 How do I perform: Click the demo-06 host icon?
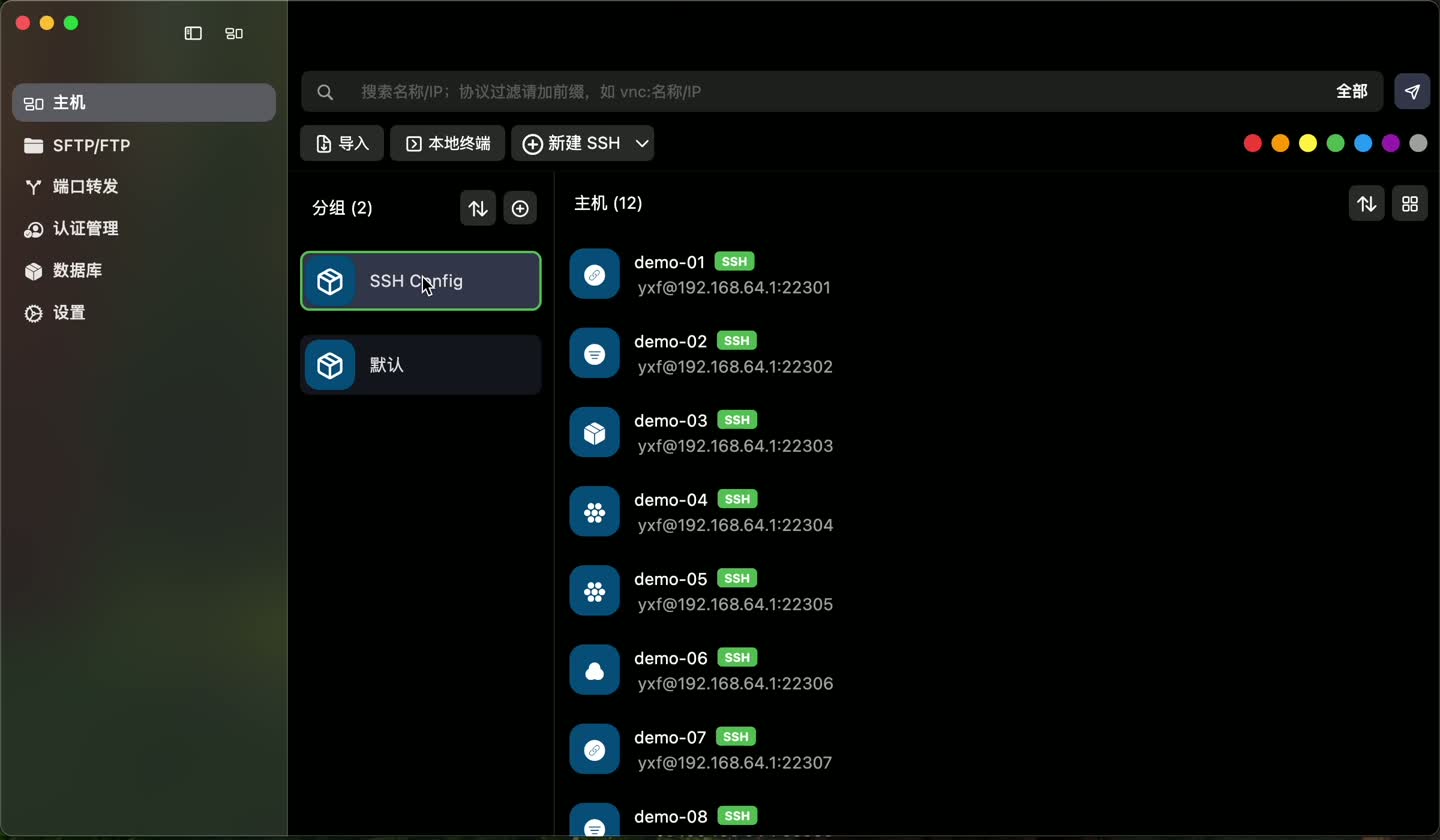(595, 670)
